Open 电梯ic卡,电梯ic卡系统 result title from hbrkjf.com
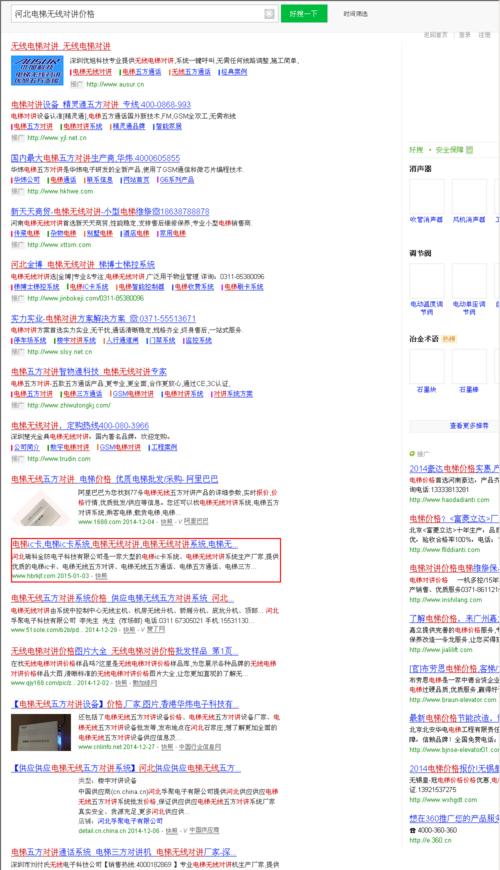The height and width of the screenshot is (870, 500). 125,544
